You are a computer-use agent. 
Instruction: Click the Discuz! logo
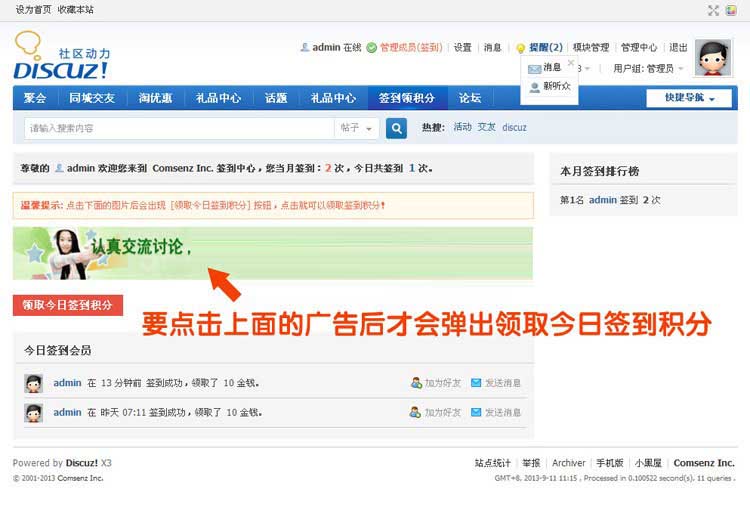click(x=62, y=55)
